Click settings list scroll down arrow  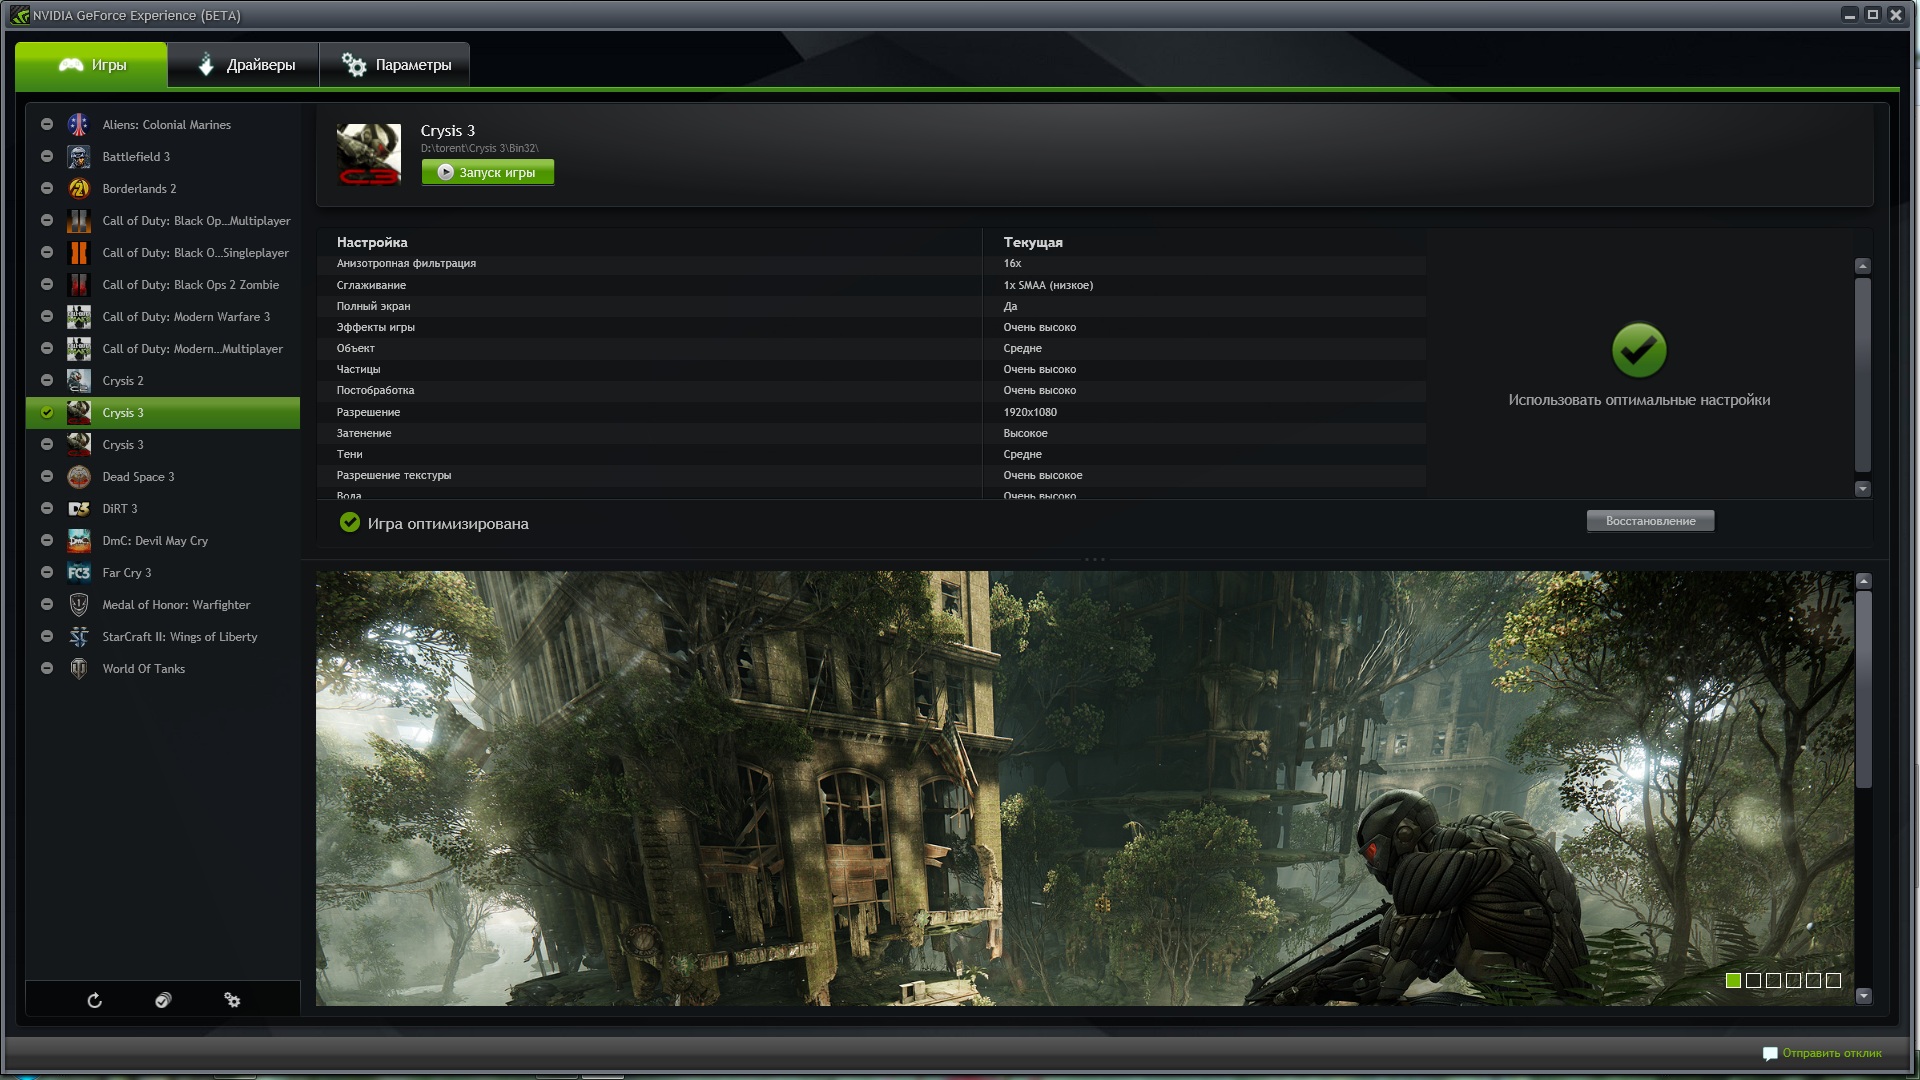click(x=1862, y=489)
